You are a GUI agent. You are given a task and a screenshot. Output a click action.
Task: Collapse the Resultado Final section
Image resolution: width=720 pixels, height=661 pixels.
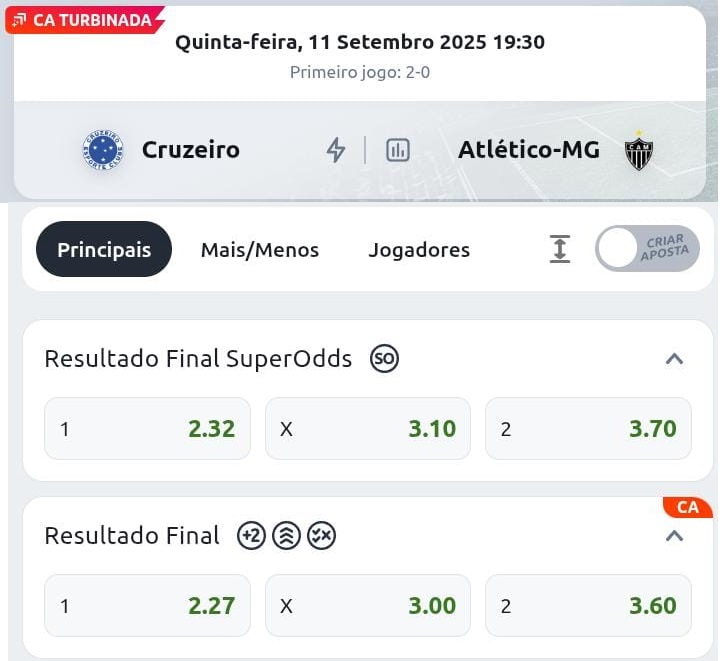pyautogui.click(x=675, y=536)
